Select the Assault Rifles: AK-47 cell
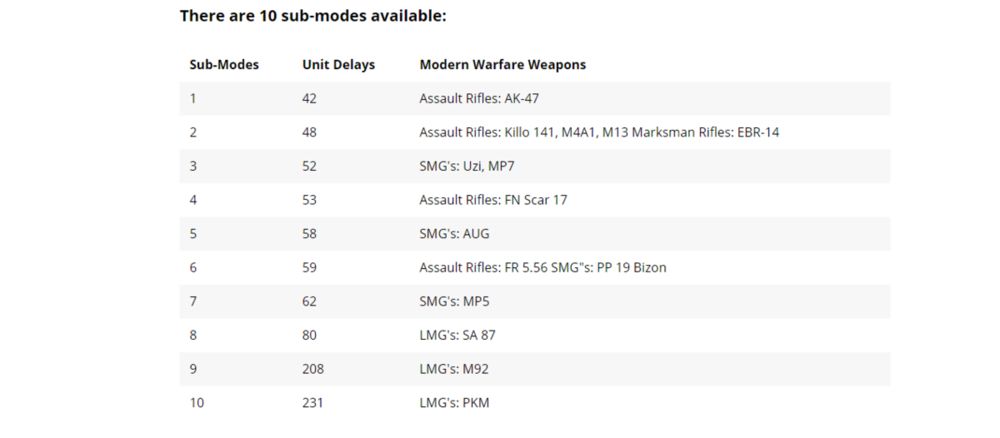Image resolution: width=1000 pixels, height=438 pixels. pyautogui.click(x=479, y=99)
